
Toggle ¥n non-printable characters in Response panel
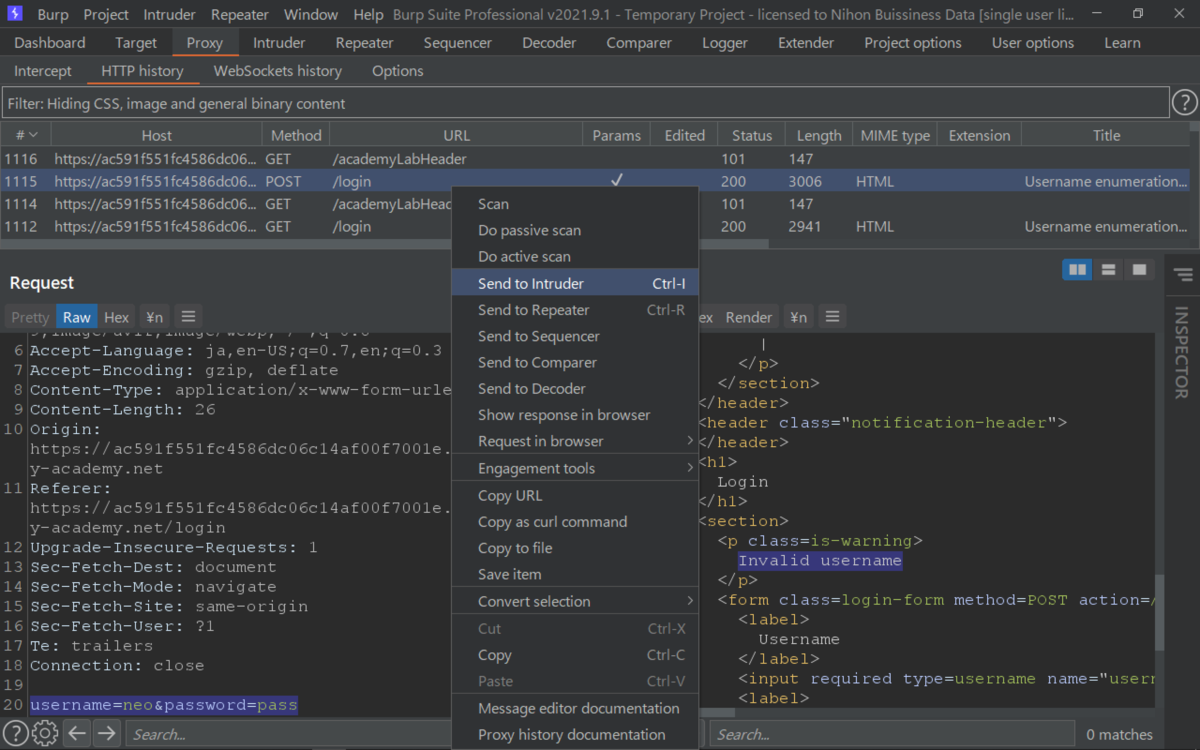(798, 317)
